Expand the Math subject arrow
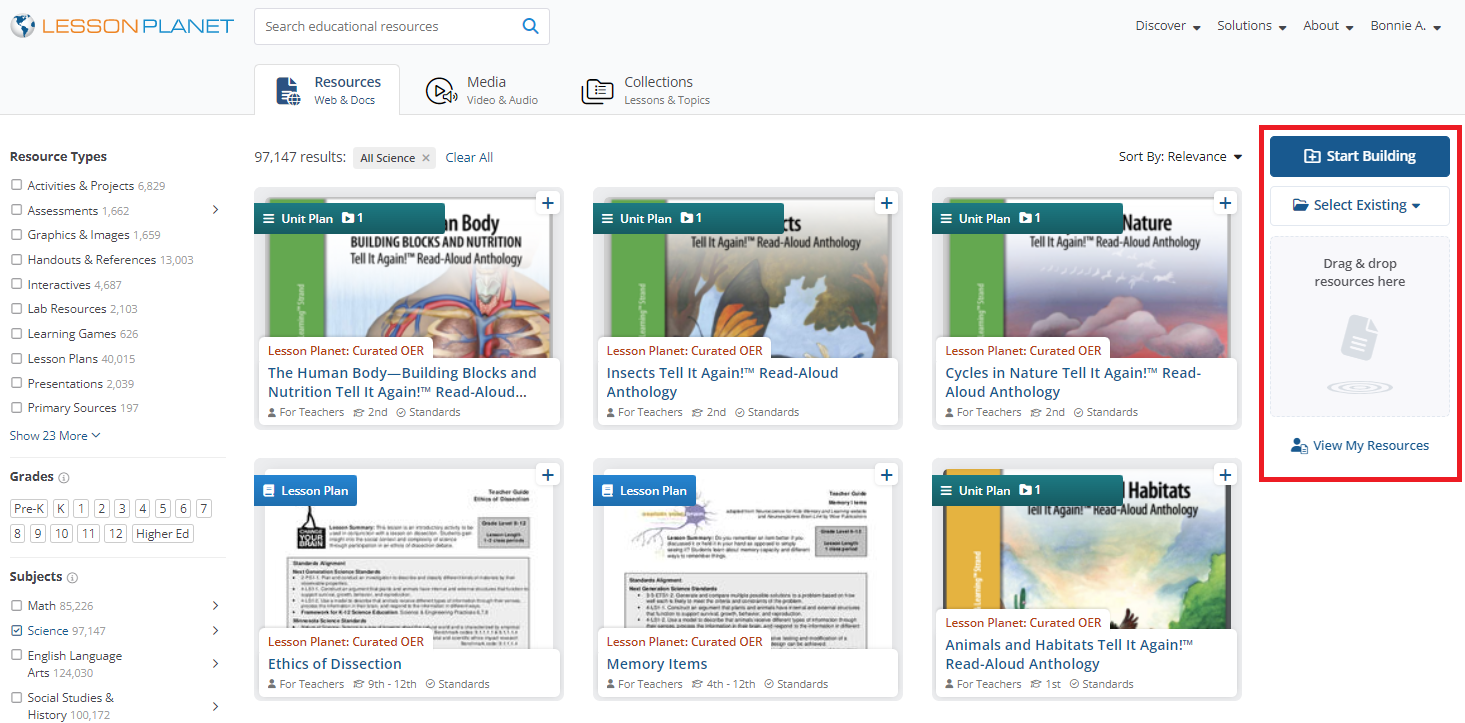Image resolution: width=1465 pixels, height=723 pixels. [x=215, y=605]
